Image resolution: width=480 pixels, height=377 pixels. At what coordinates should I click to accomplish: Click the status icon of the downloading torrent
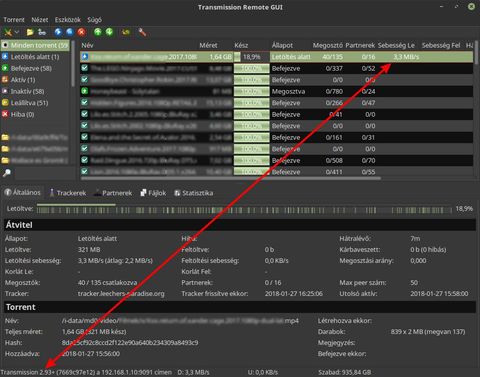click(85, 56)
